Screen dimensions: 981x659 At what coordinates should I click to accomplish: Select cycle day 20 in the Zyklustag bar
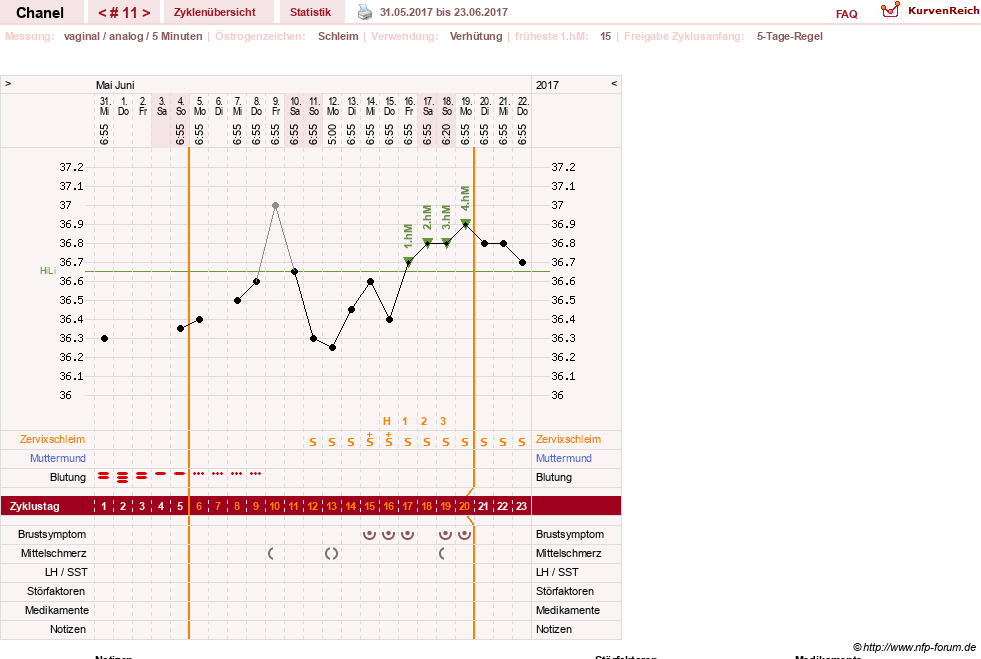(464, 506)
